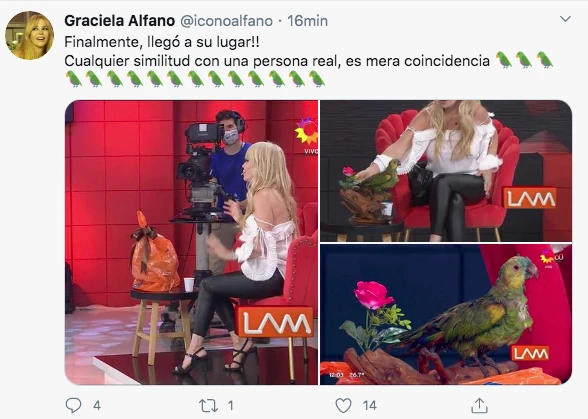Click the reply count 4
This screenshot has height=419, width=588.
97,405
